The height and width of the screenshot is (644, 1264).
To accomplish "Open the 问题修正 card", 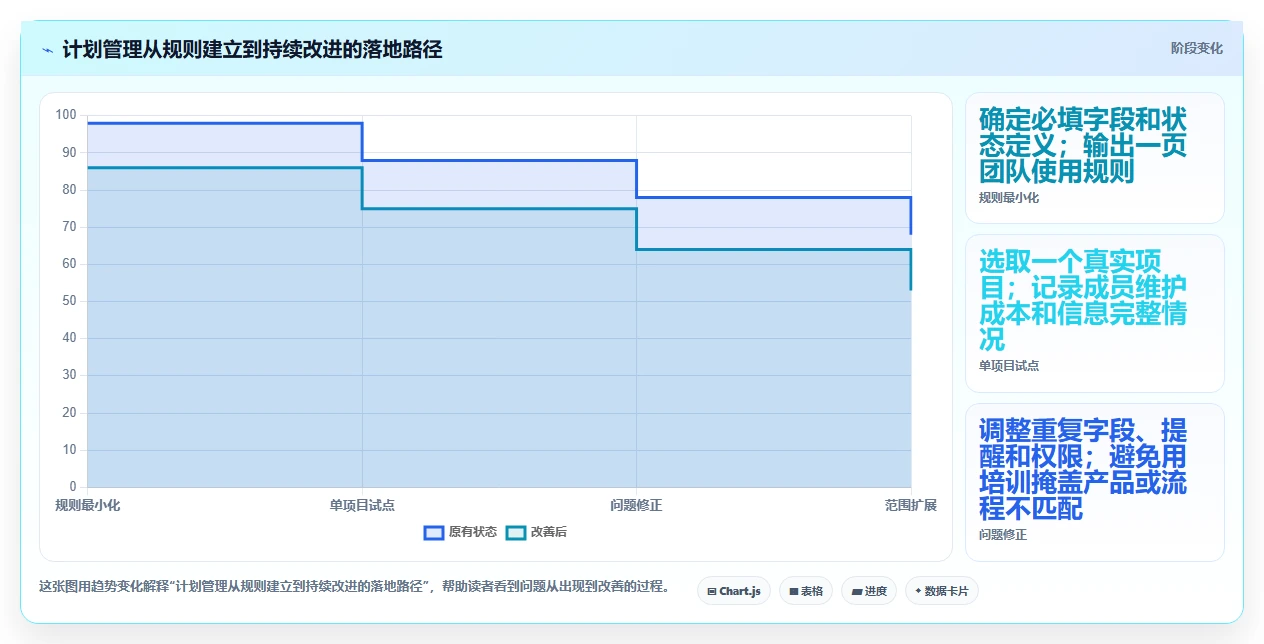I will [1094, 482].
